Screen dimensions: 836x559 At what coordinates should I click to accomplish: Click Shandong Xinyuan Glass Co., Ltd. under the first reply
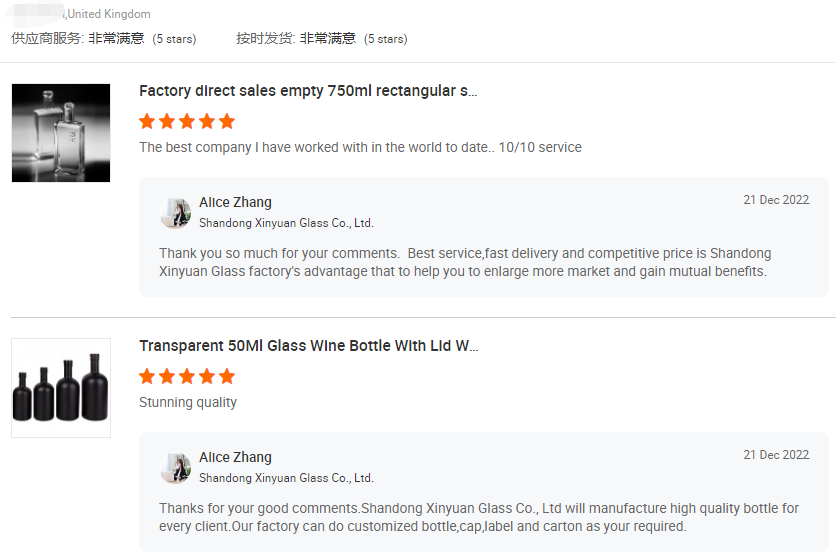[x=286, y=223]
